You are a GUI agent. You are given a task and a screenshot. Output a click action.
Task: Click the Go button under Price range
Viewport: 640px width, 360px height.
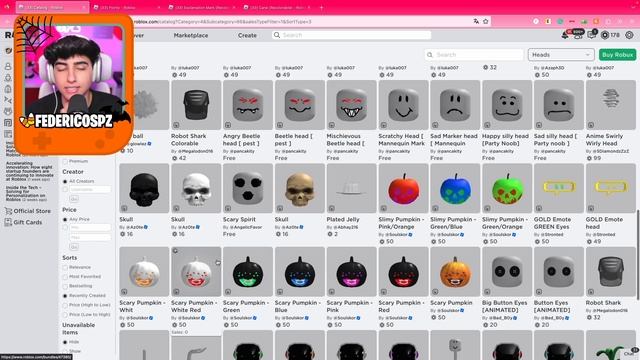pos(74,247)
